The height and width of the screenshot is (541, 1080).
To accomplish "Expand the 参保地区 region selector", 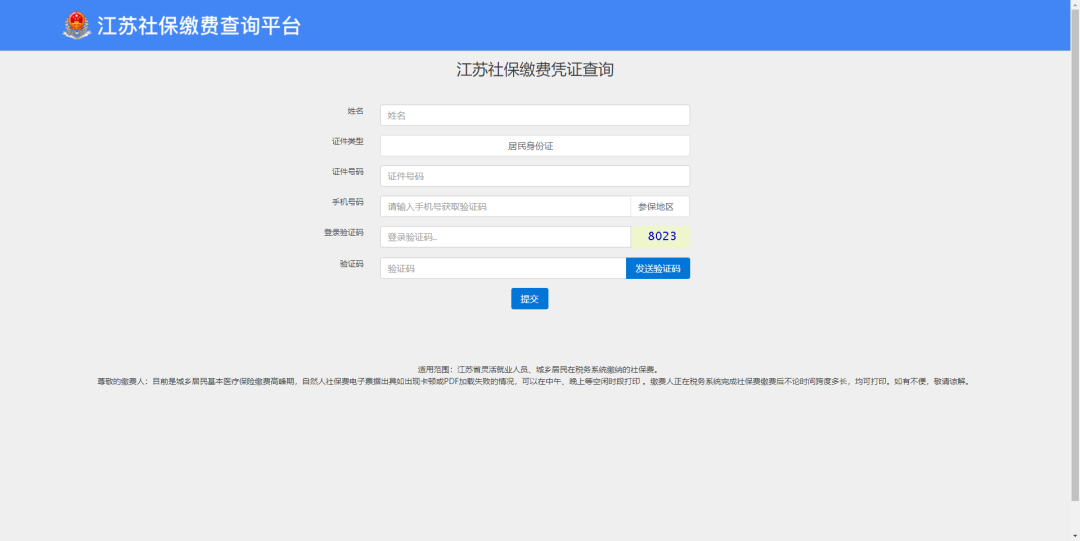I will coord(660,207).
